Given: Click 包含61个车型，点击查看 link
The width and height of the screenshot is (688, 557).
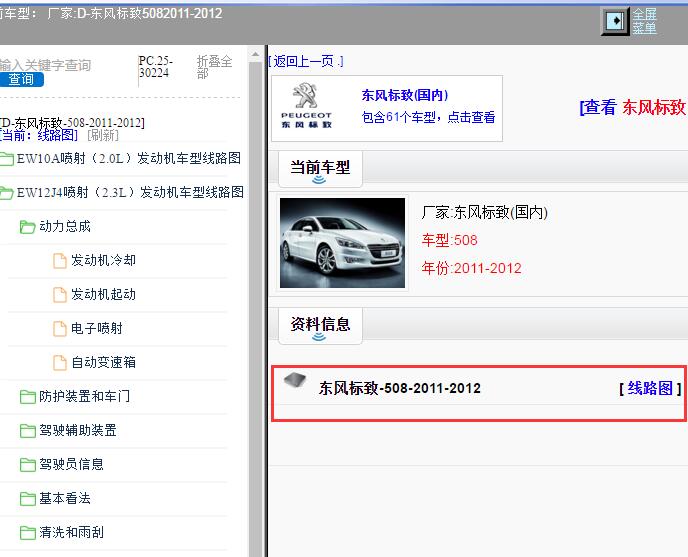Looking at the screenshot, I should click(x=428, y=117).
